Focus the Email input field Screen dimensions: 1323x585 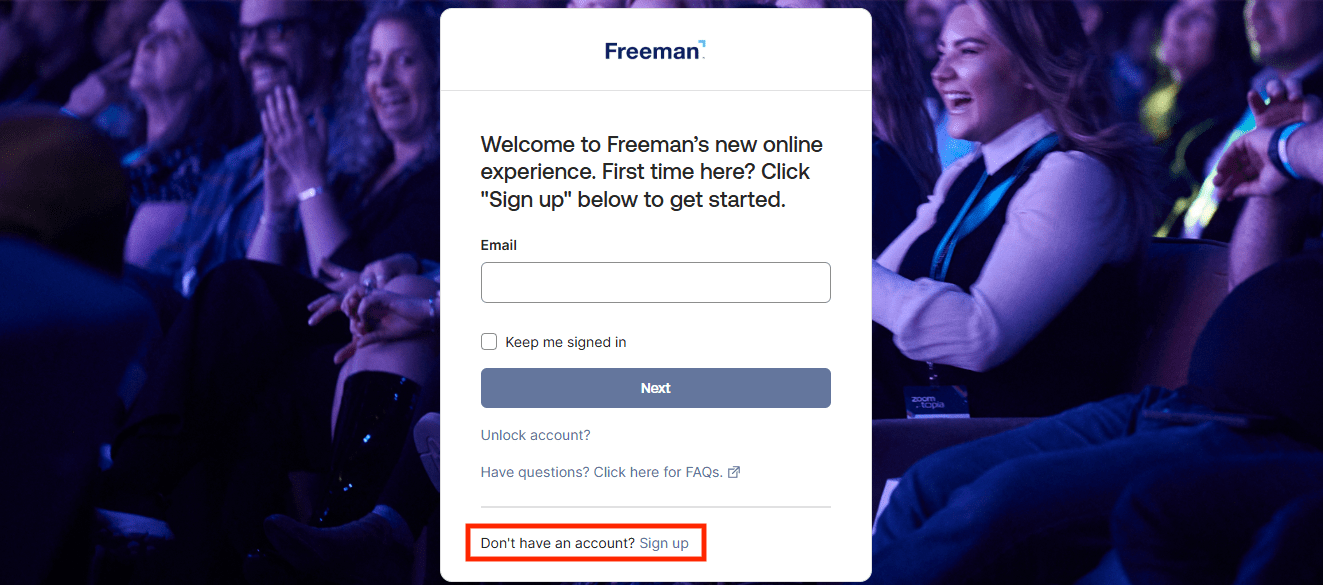(x=655, y=282)
